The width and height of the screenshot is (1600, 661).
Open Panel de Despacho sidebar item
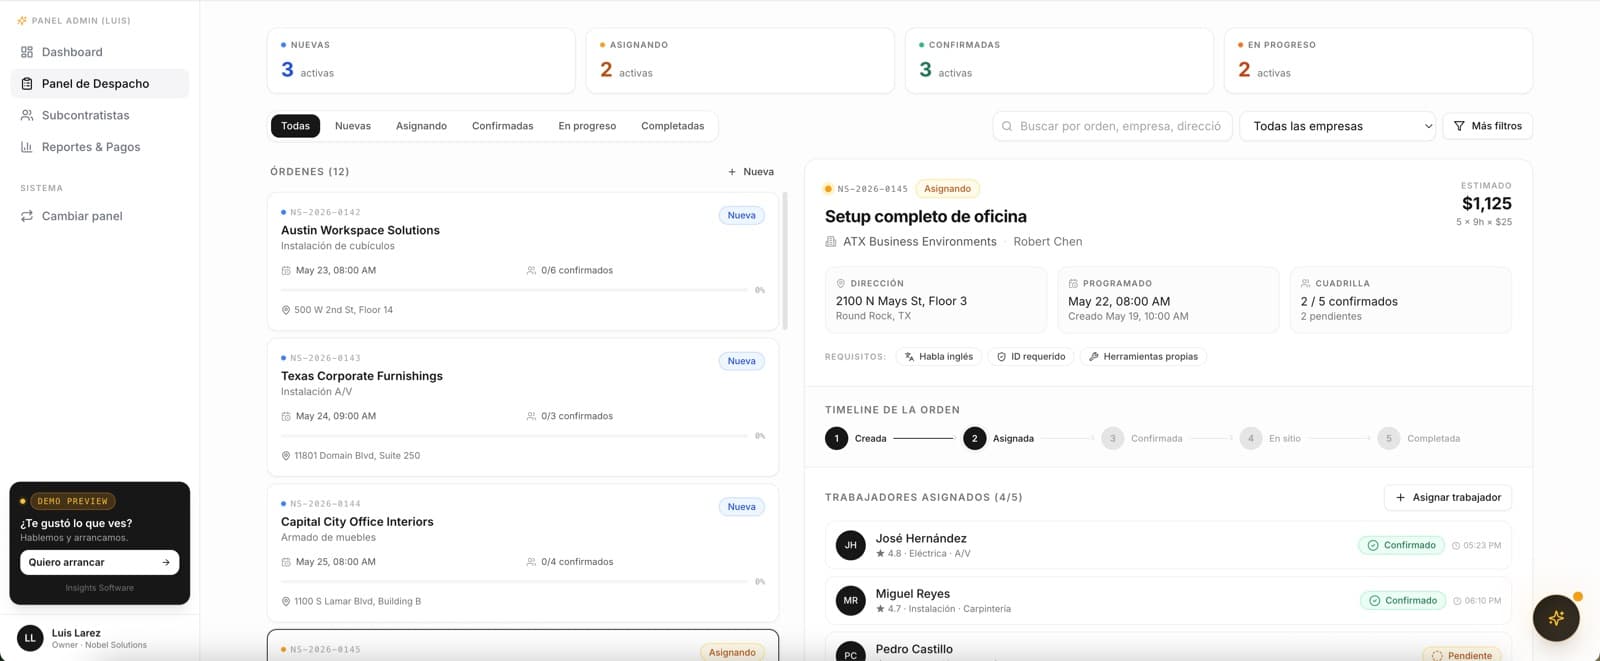99,83
